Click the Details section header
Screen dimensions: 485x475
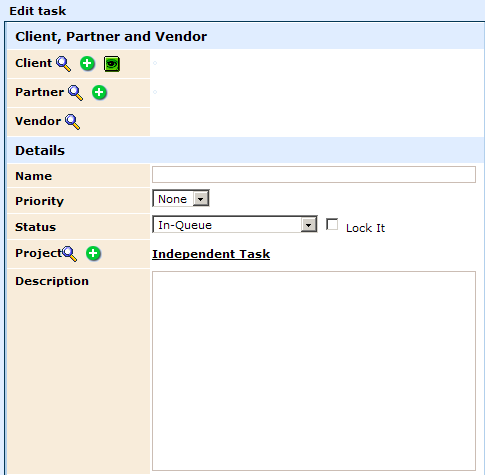pos(40,151)
